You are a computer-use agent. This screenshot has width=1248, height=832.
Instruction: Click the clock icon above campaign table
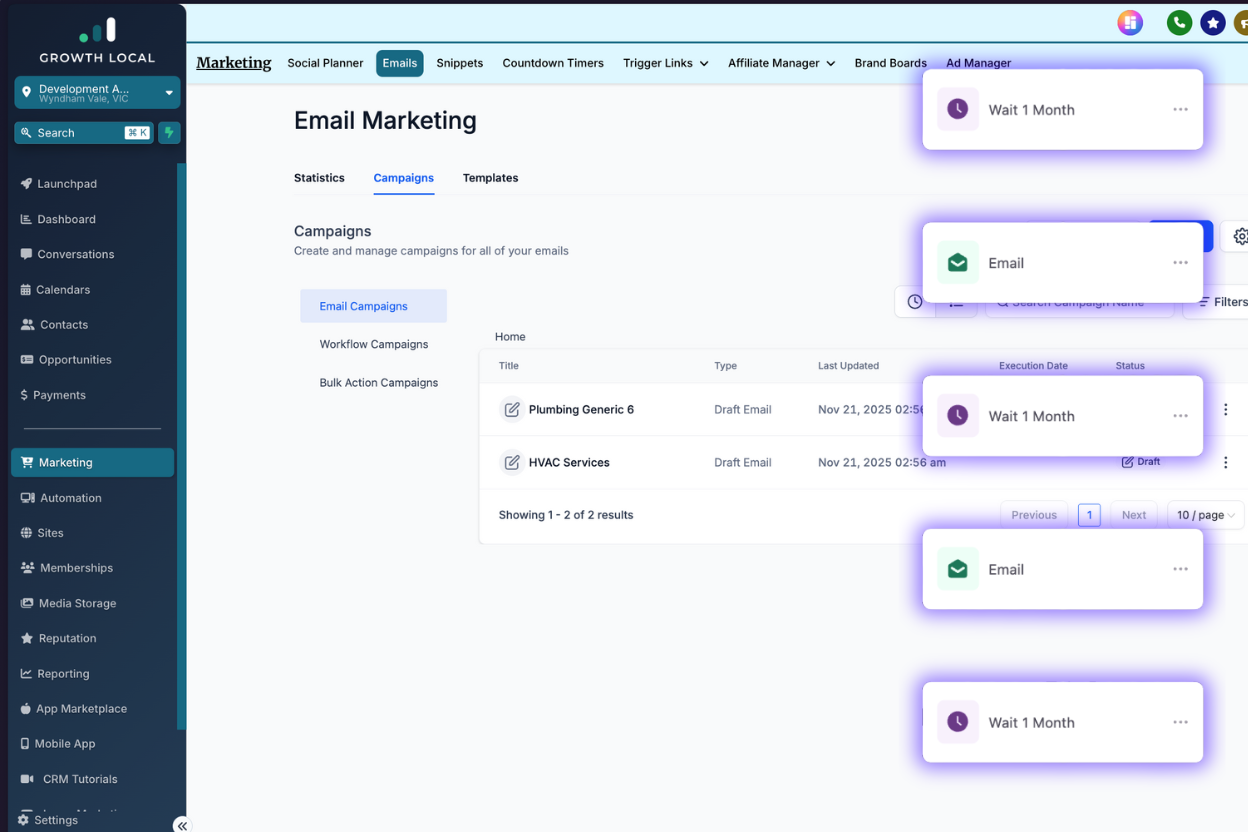point(915,302)
